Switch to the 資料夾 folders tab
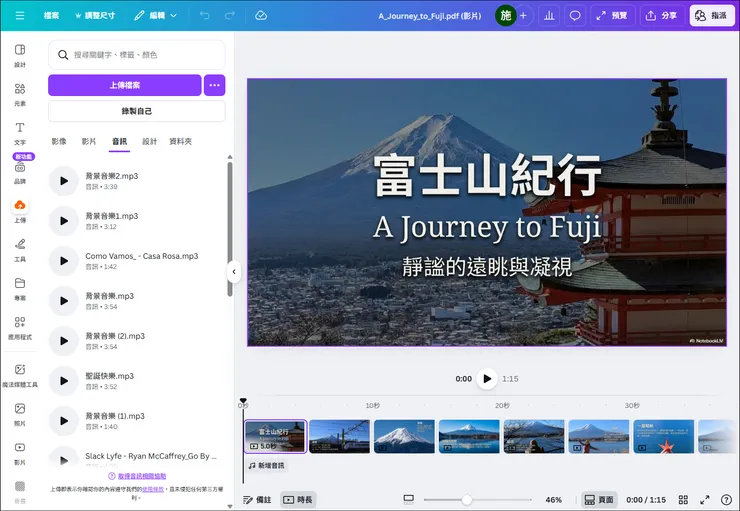This screenshot has height=511, width=740. [181, 141]
